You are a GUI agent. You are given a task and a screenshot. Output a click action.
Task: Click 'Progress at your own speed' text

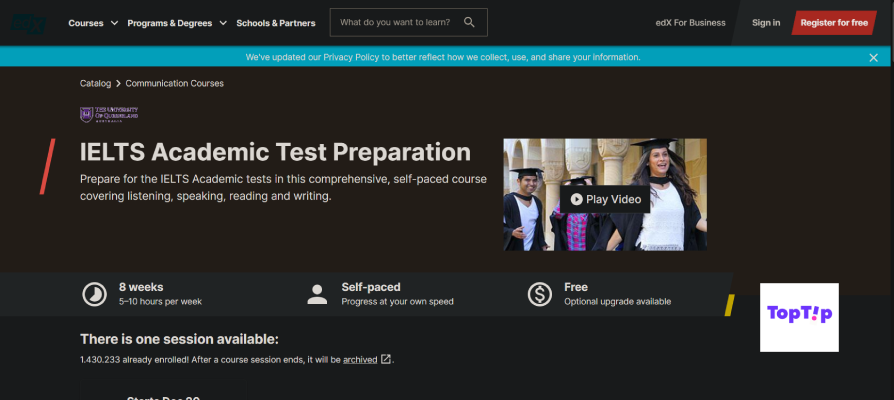click(x=397, y=301)
